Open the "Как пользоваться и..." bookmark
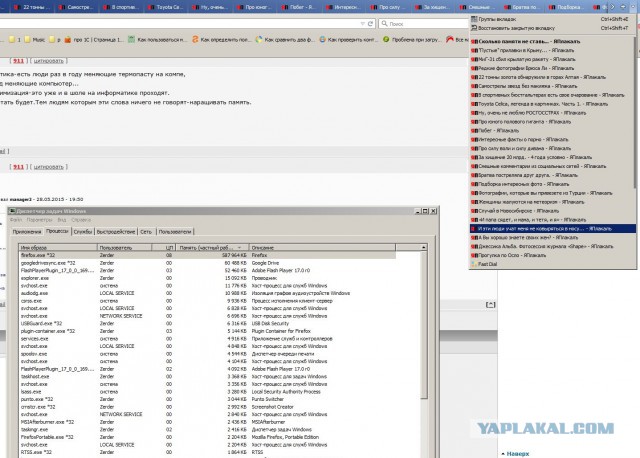The width and height of the screenshot is (640, 458). pos(157,40)
